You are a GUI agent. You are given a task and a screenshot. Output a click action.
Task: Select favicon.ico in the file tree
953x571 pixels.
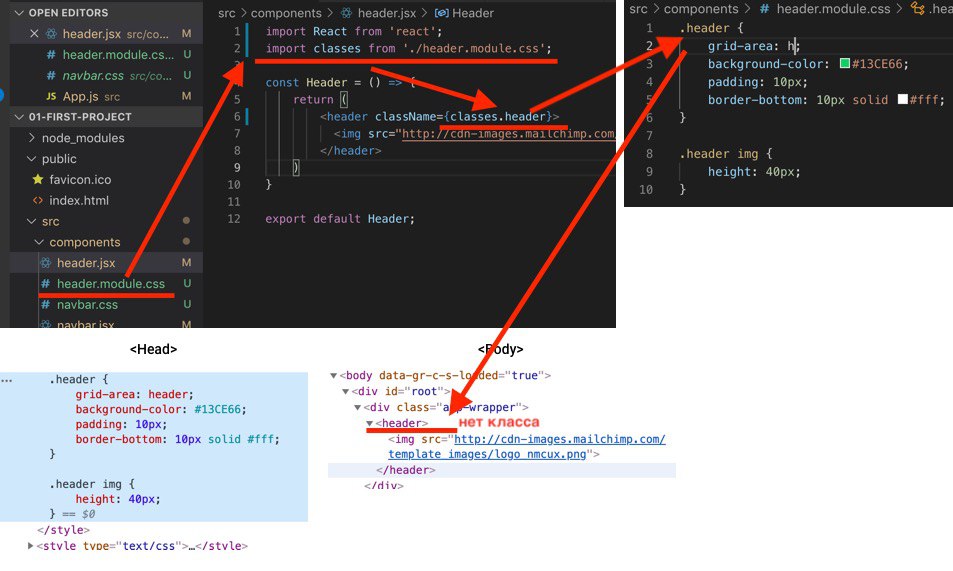click(x=80, y=179)
